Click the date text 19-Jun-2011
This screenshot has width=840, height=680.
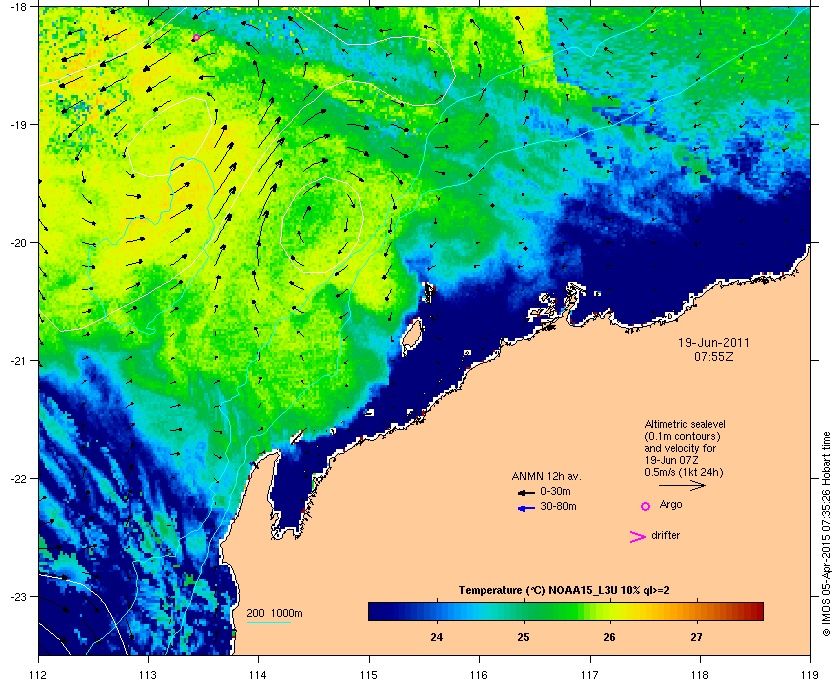tap(714, 342)
